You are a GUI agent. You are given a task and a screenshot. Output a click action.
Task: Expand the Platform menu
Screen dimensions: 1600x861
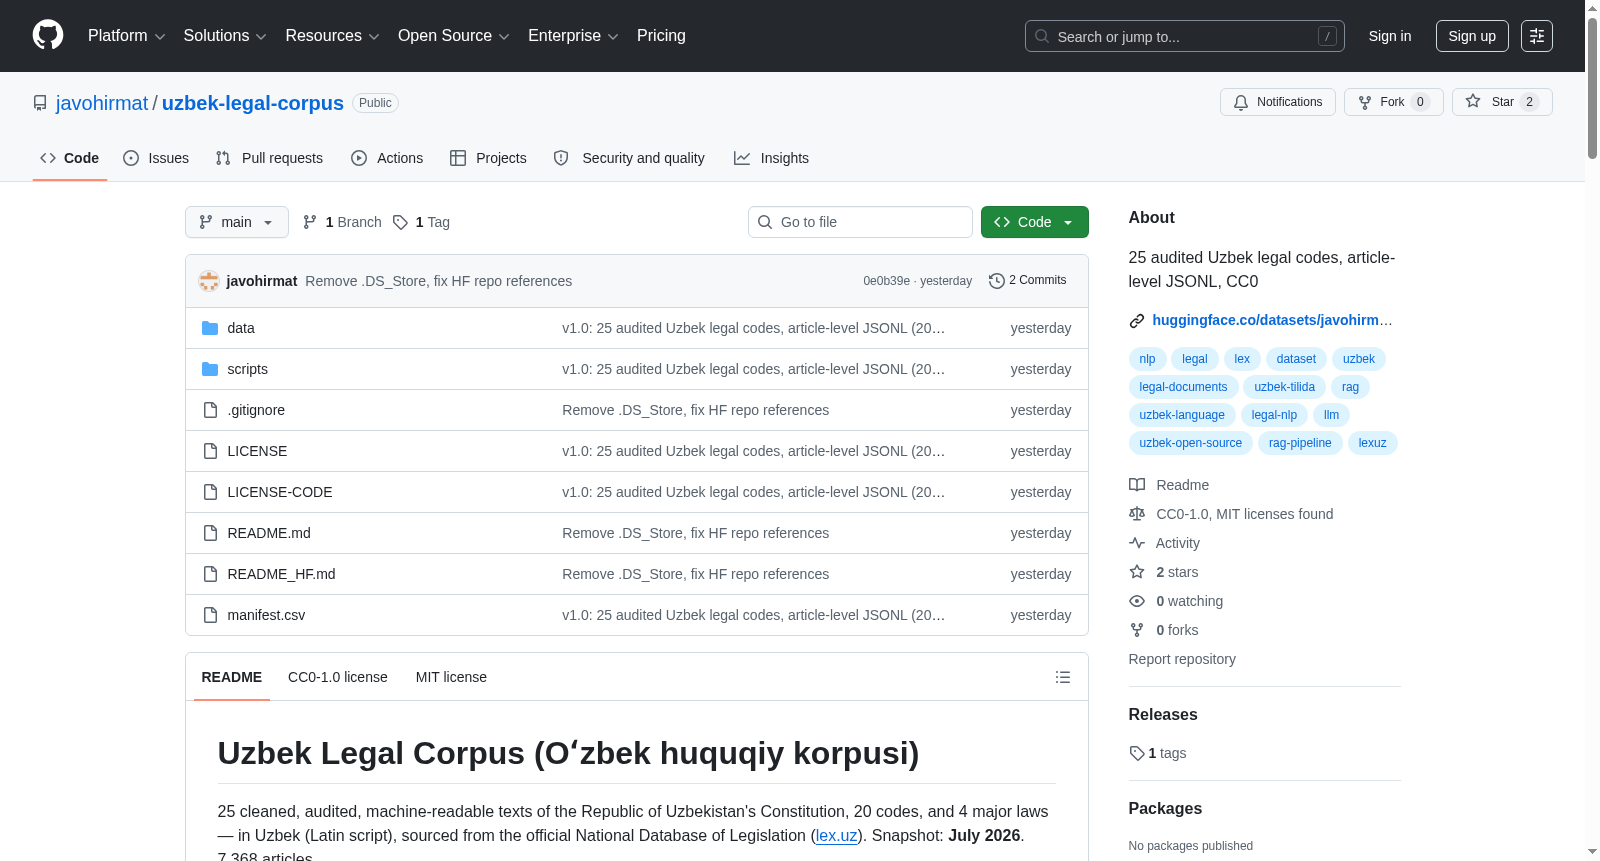(127, 36)
